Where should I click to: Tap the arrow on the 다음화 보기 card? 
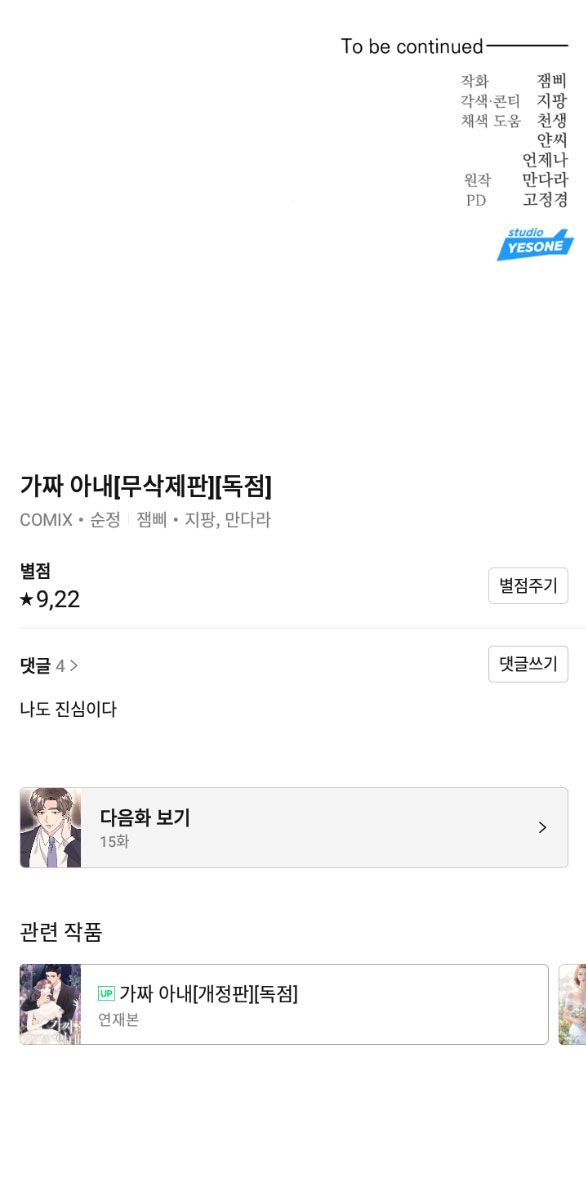click(x=543, y=828)
